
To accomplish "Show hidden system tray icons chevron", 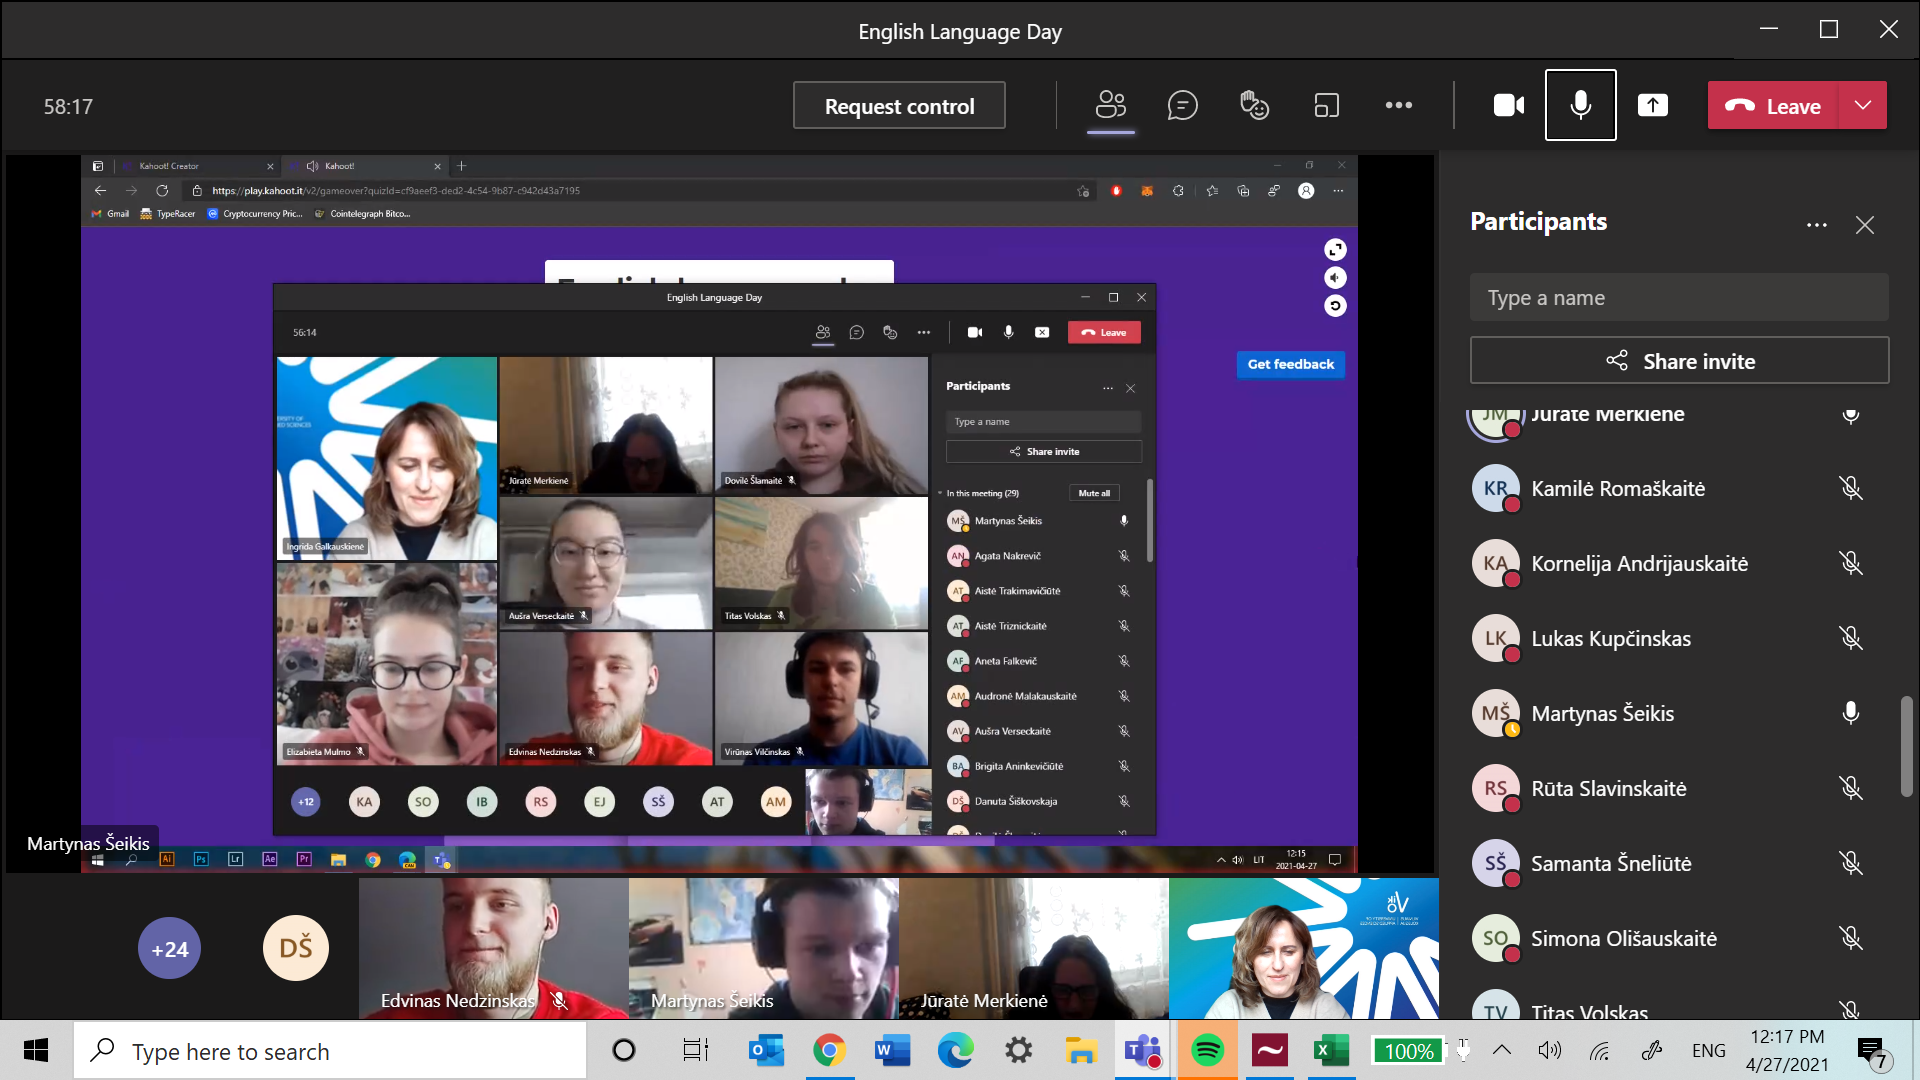I will (x=1501, y=1050).
